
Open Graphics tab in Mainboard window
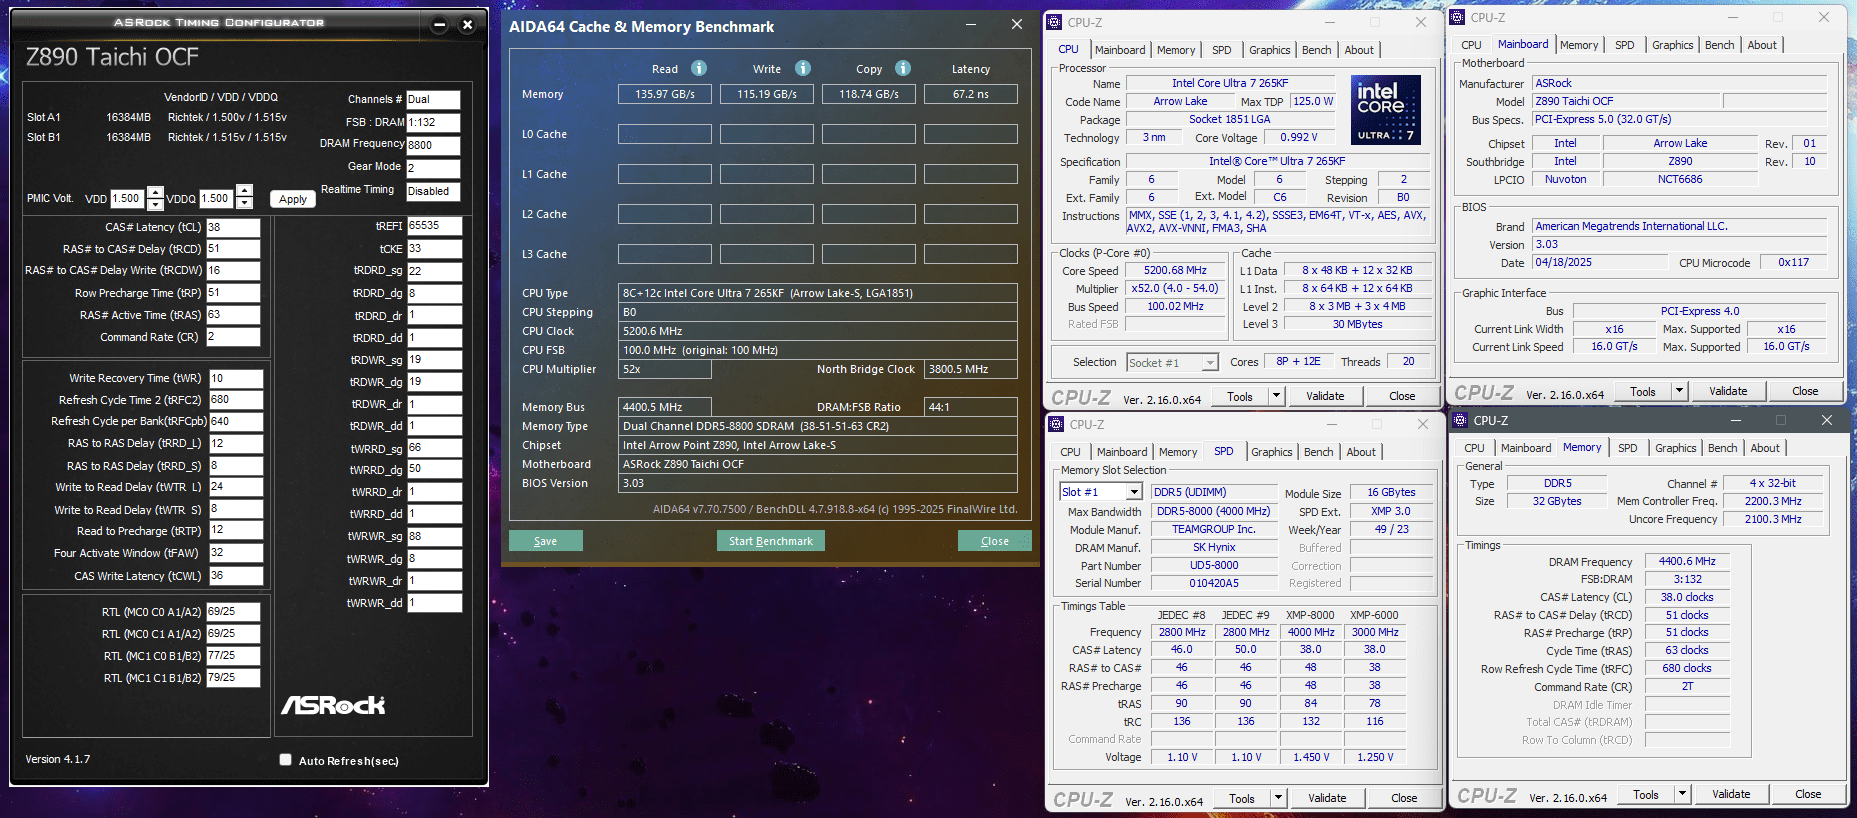pyautogui.click(x=1672, y=45)
